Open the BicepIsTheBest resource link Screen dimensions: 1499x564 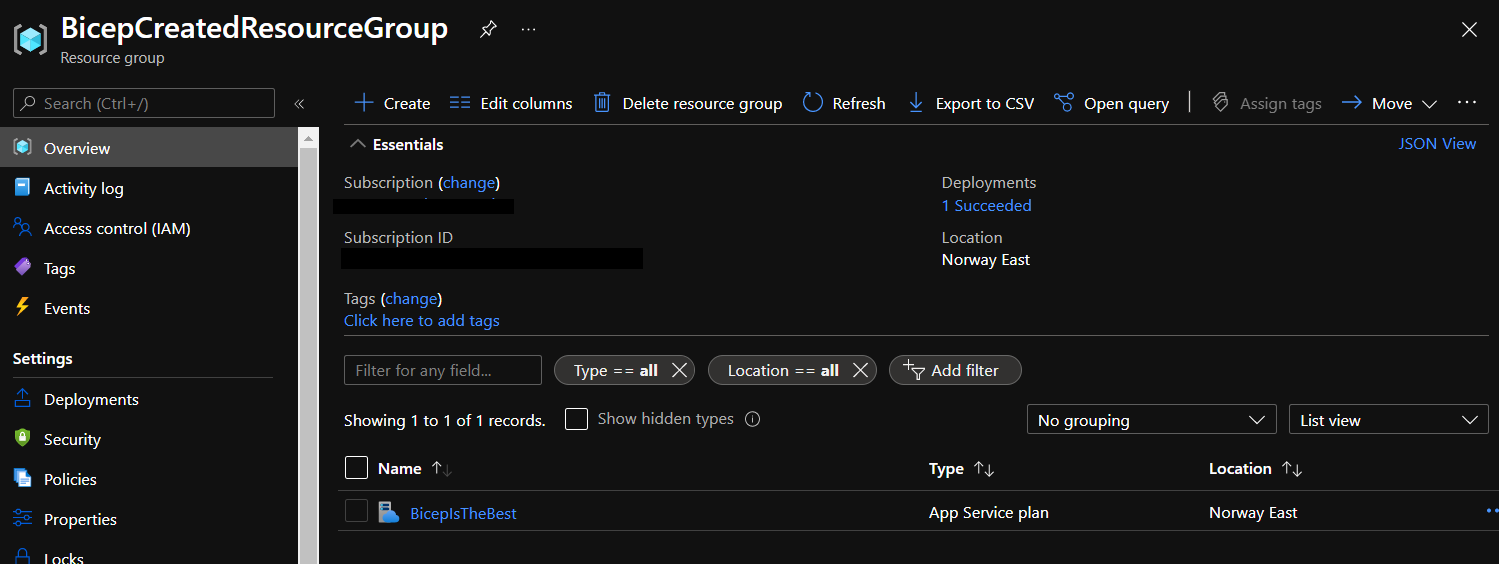463,514
